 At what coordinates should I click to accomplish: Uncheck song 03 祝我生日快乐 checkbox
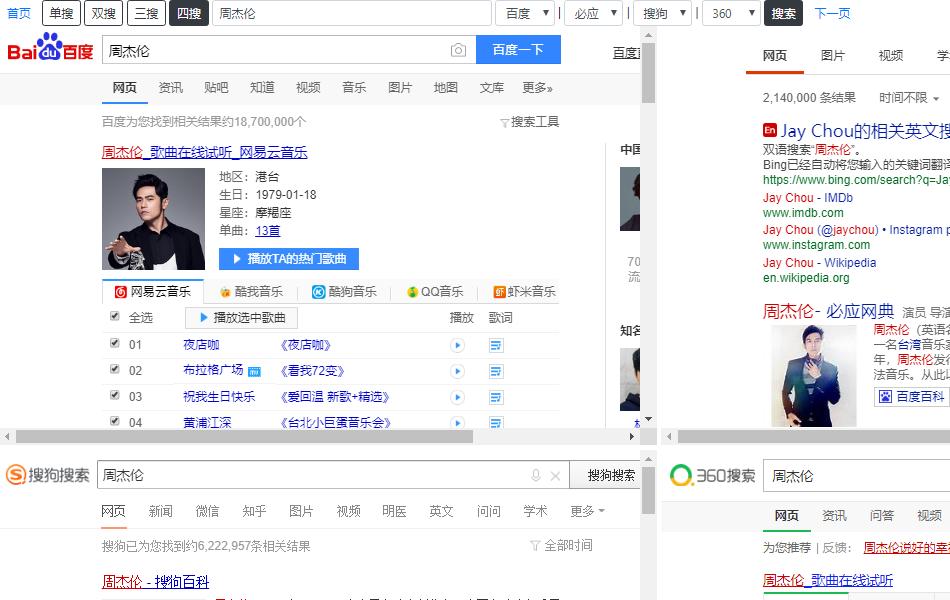[x=115, y=395]
